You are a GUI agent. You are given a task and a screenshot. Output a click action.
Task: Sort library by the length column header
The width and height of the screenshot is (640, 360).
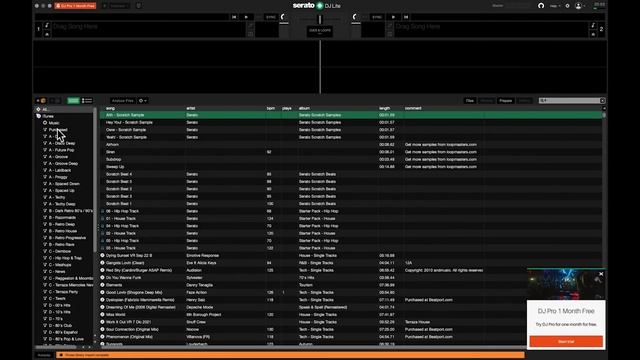click(384, 108)
